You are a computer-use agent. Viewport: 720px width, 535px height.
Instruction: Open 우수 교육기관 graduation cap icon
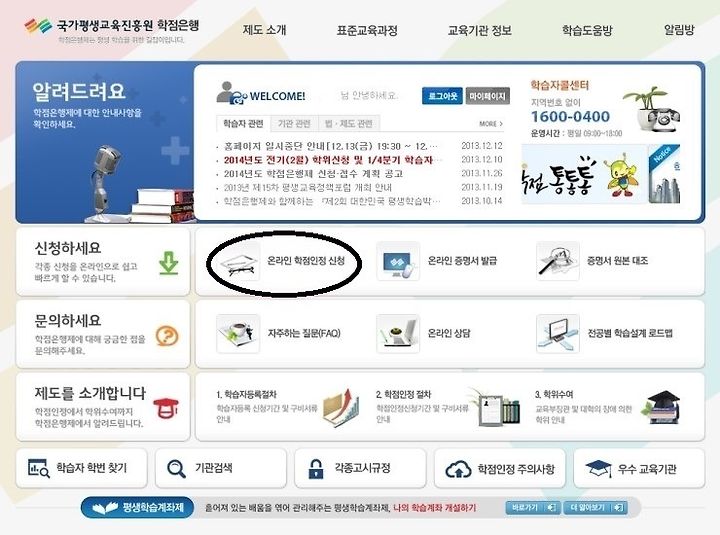coord(598,469)
